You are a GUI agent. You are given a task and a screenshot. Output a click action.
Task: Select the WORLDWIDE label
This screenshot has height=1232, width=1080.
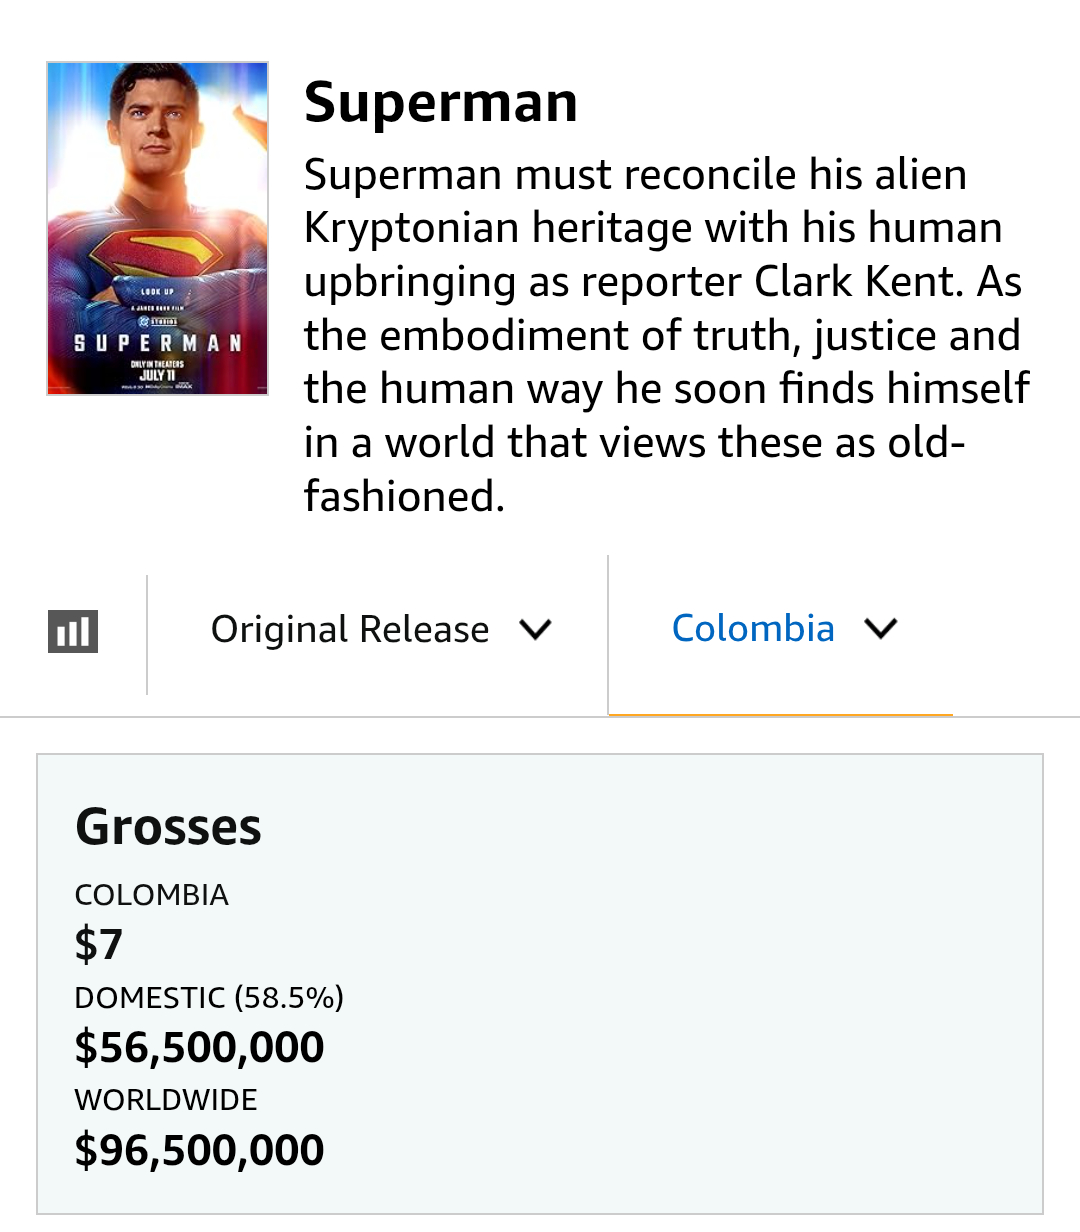click(x=166, y=1100)
